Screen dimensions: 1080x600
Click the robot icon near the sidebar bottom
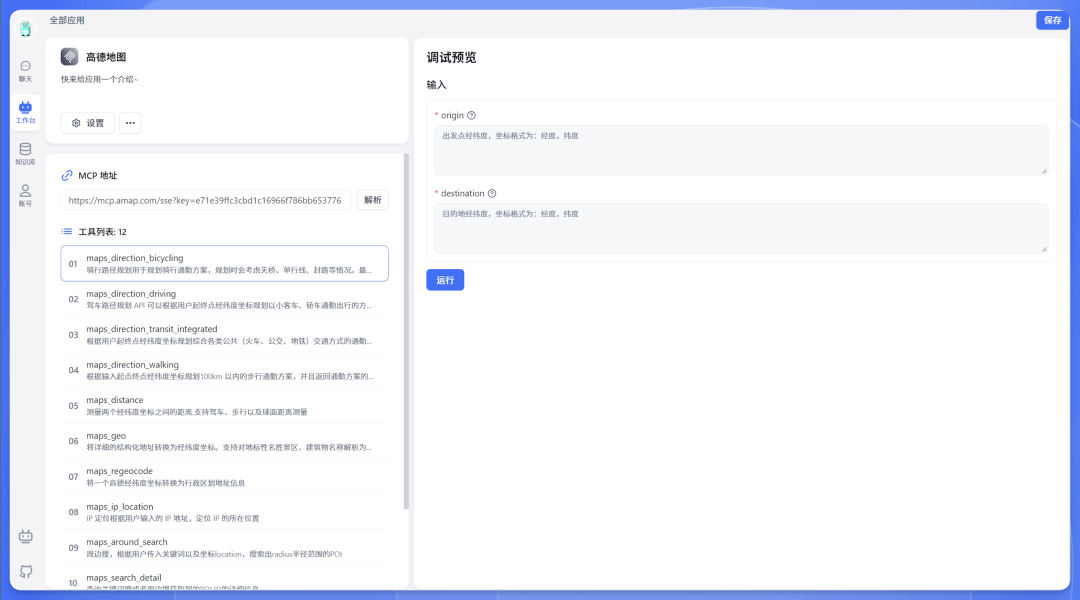pos(25,536)
